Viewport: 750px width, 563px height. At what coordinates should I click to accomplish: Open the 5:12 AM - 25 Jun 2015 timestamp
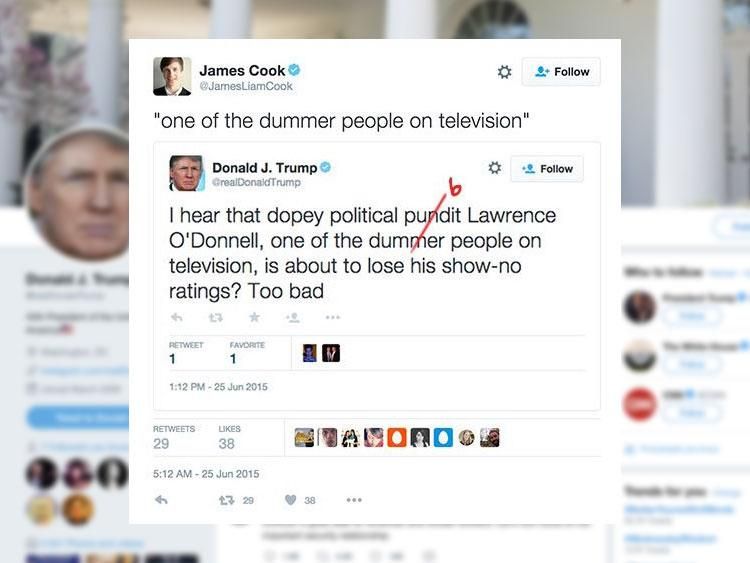(x=206, y=474)
